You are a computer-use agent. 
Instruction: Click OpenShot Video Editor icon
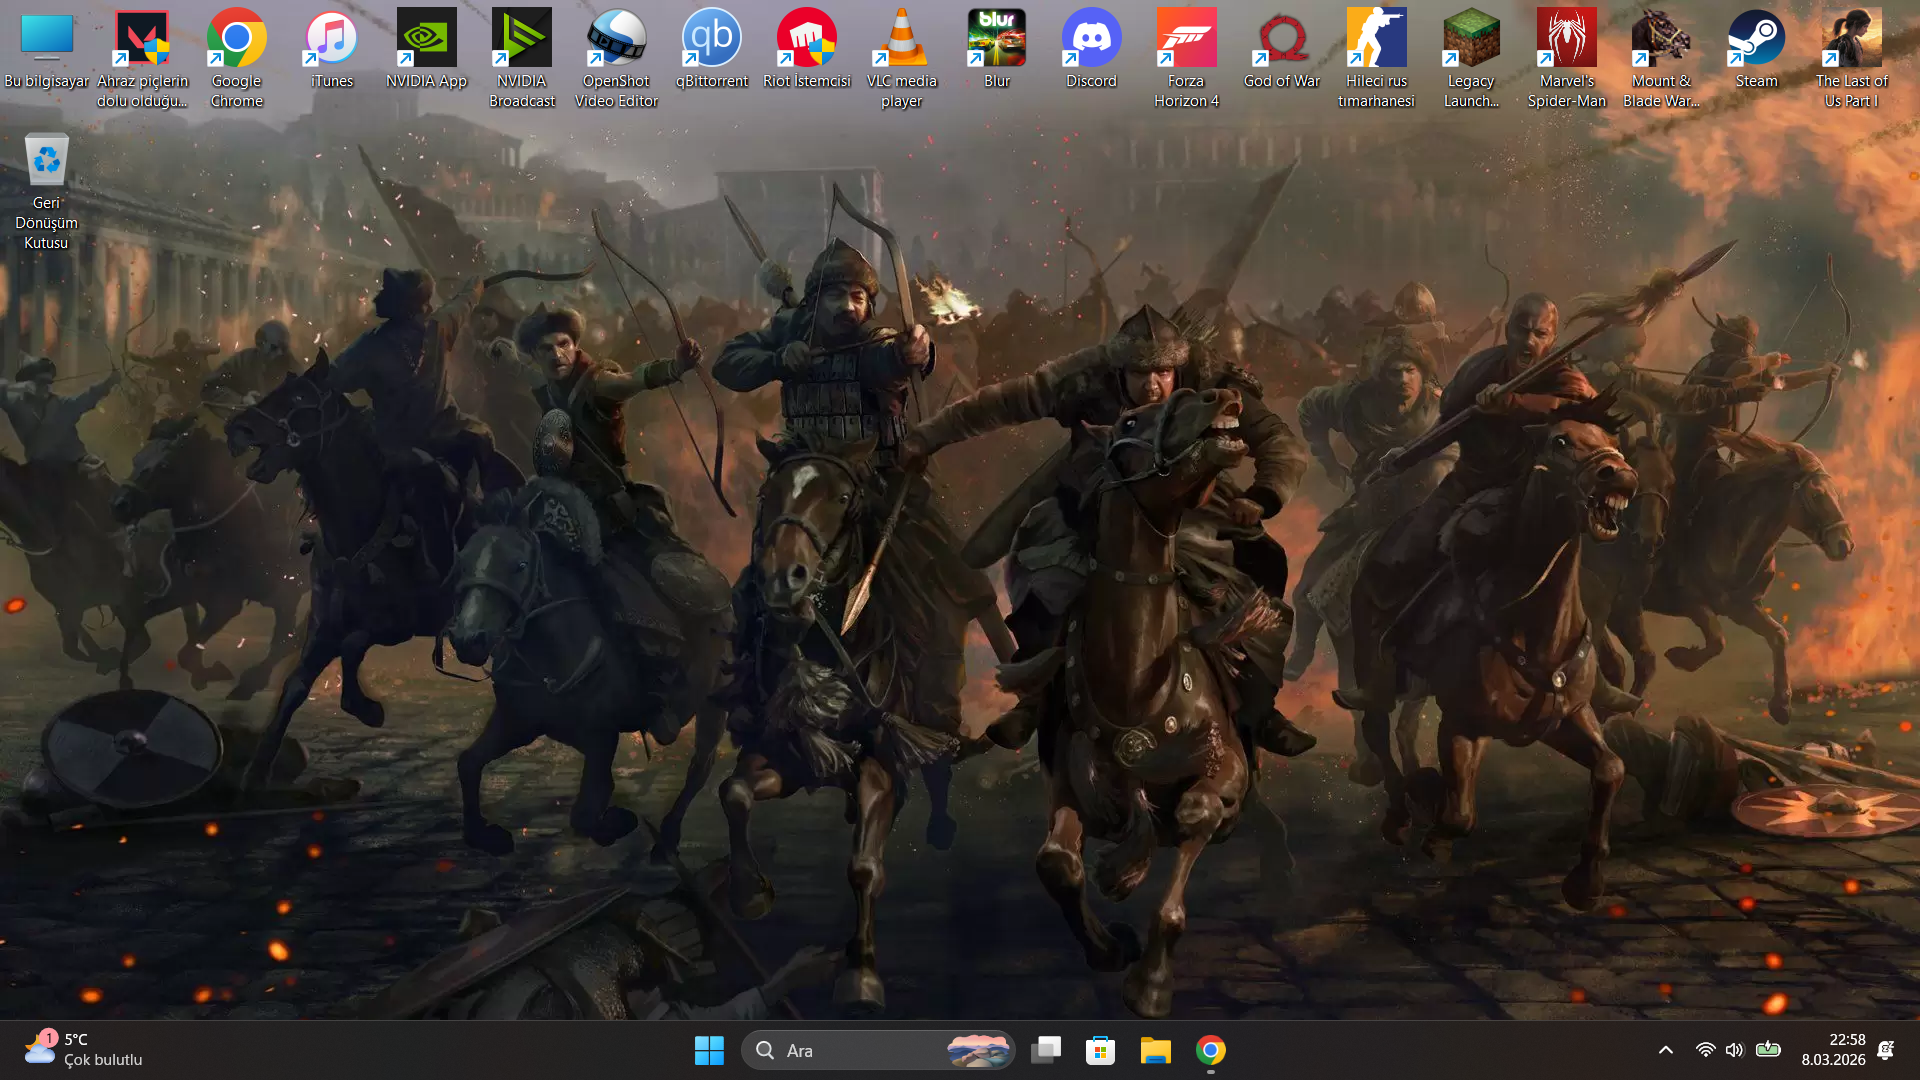coord(616,58)
